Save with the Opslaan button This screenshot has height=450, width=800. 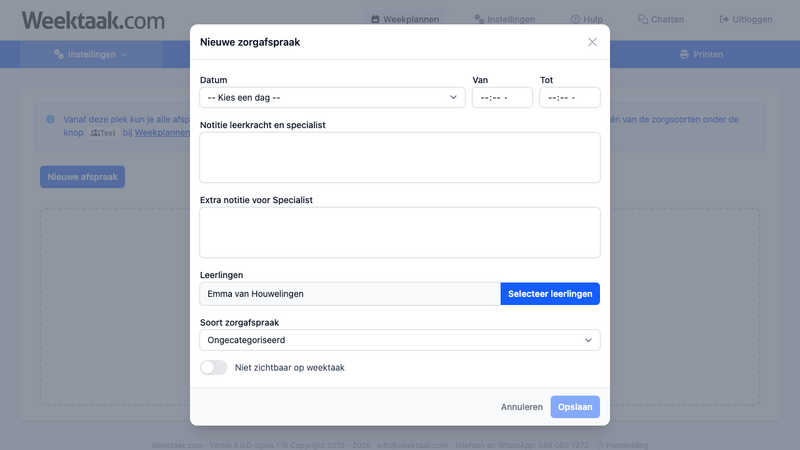click(x=575, y=407)
